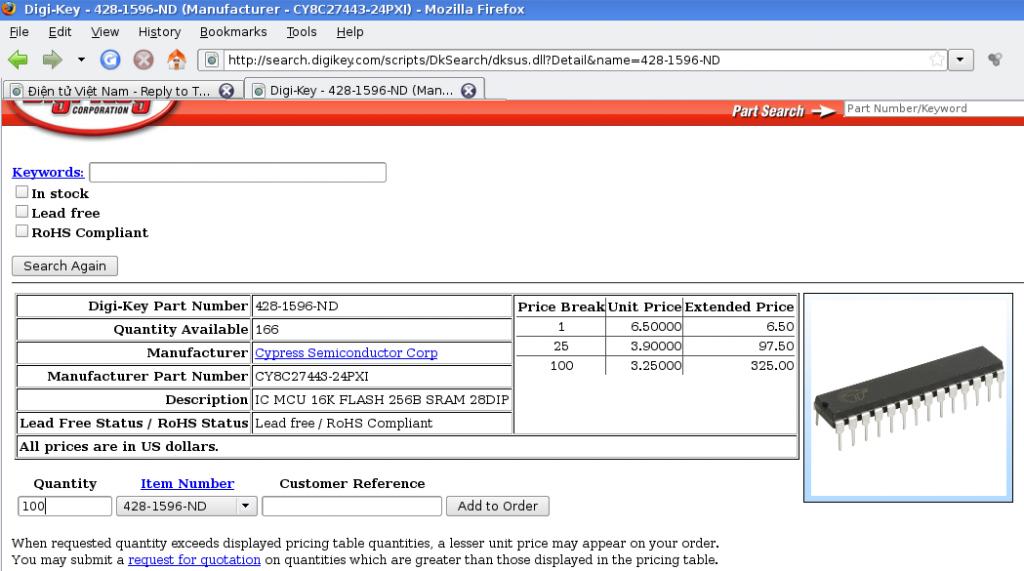Click the Quantity field containing 100
The height and width of the screenshot is (571, 1024).
65,506
